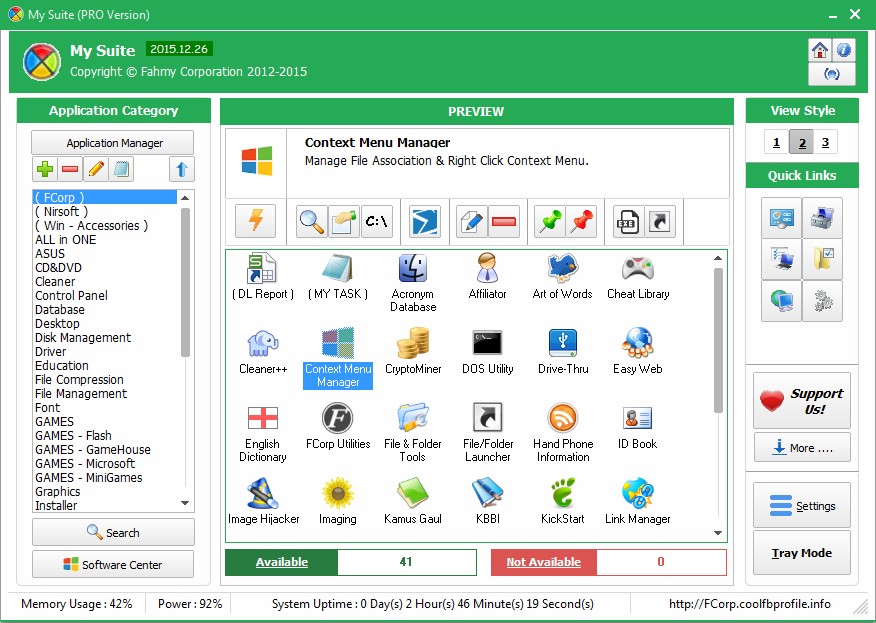This screenshot has height=623, width=876.
Task: Select Disk Management category
Action: coord(105,337)
